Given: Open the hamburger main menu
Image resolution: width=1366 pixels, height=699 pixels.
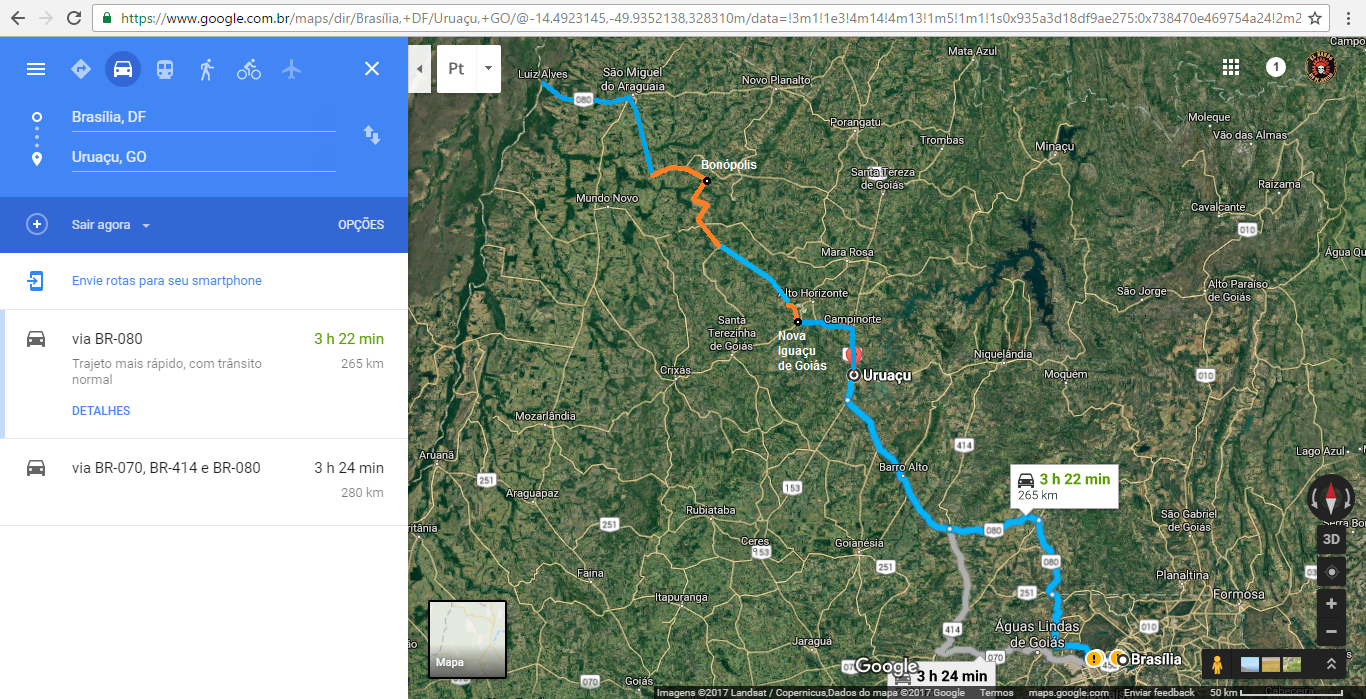Looking at the screenshot, I should point(36,69).
